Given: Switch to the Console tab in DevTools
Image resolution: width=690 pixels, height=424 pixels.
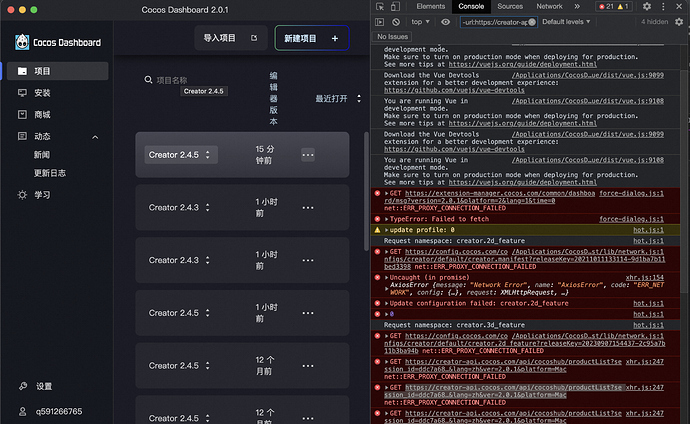Looking at the screenshot, I should coord(471,7).
